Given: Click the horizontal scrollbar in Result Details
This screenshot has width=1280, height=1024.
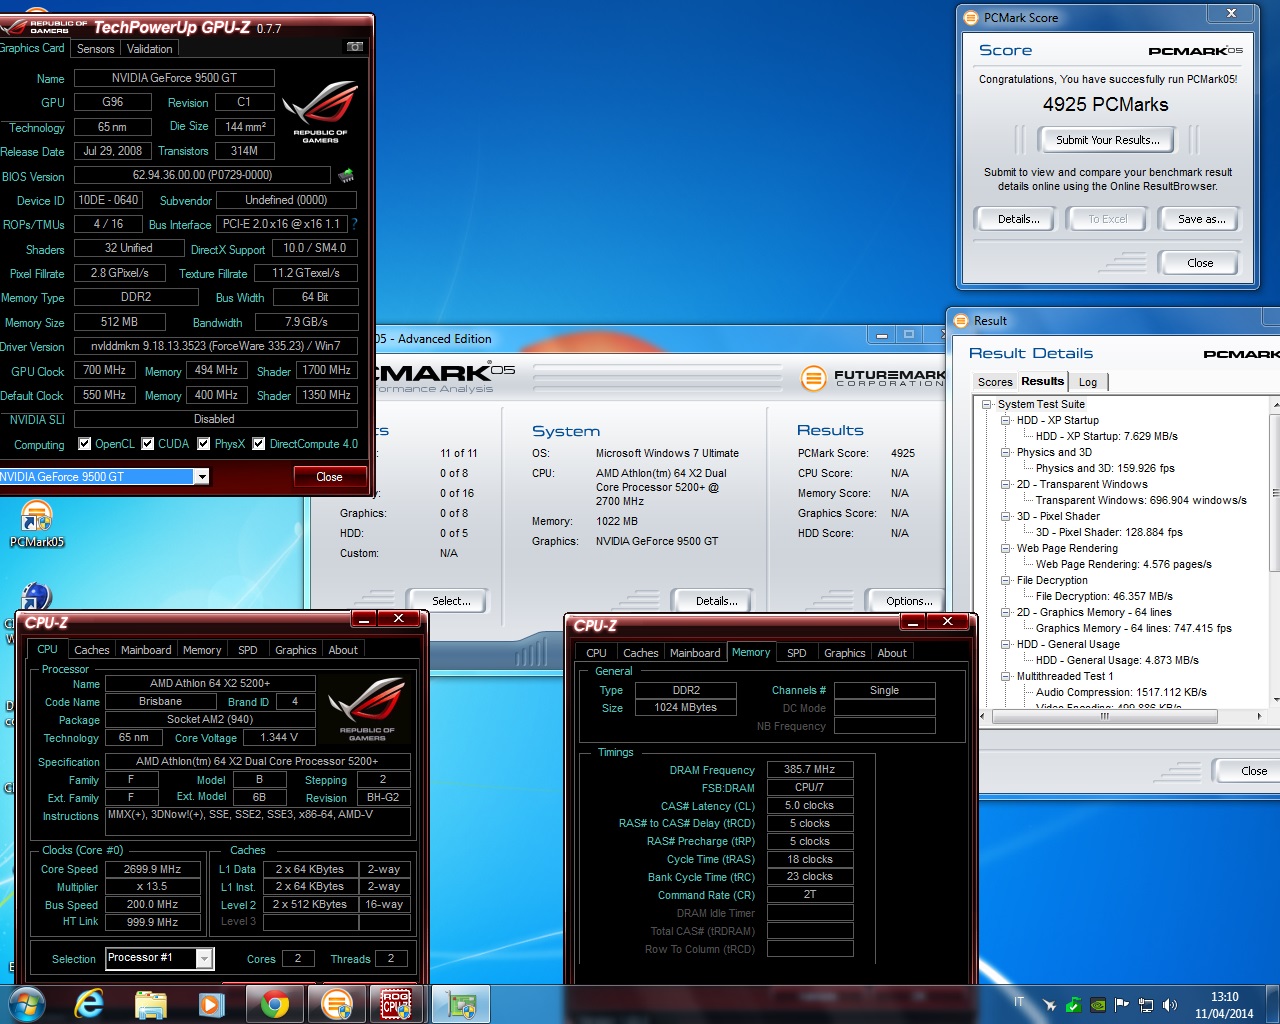Looking at the screenshot, I should coord(1104,716).
